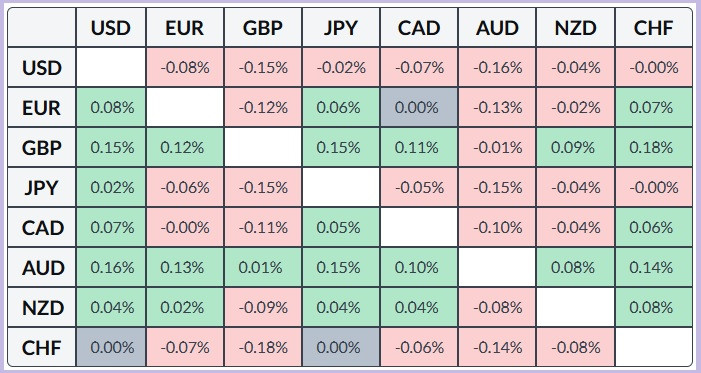Image resolution: width=701 pixels, height=373 pixels.
Task: Click the EUR versus JPY 0.06% cell
Action: [x=341, y=108]
